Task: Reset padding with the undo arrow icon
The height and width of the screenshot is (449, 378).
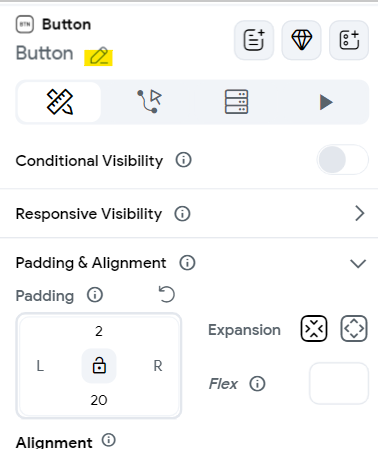Action: (x=167, y=294)
